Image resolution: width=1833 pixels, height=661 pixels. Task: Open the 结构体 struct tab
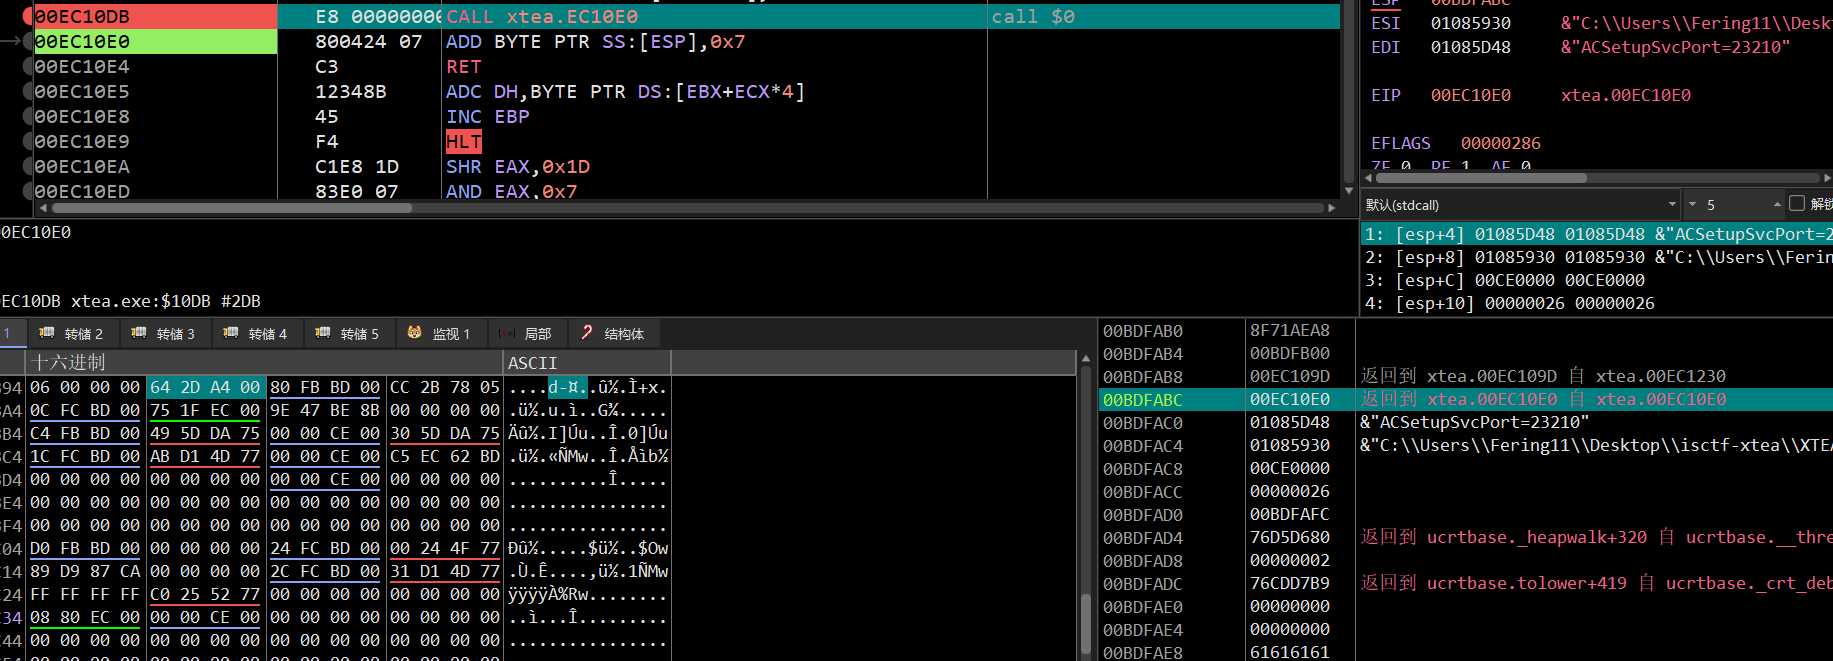612,333
